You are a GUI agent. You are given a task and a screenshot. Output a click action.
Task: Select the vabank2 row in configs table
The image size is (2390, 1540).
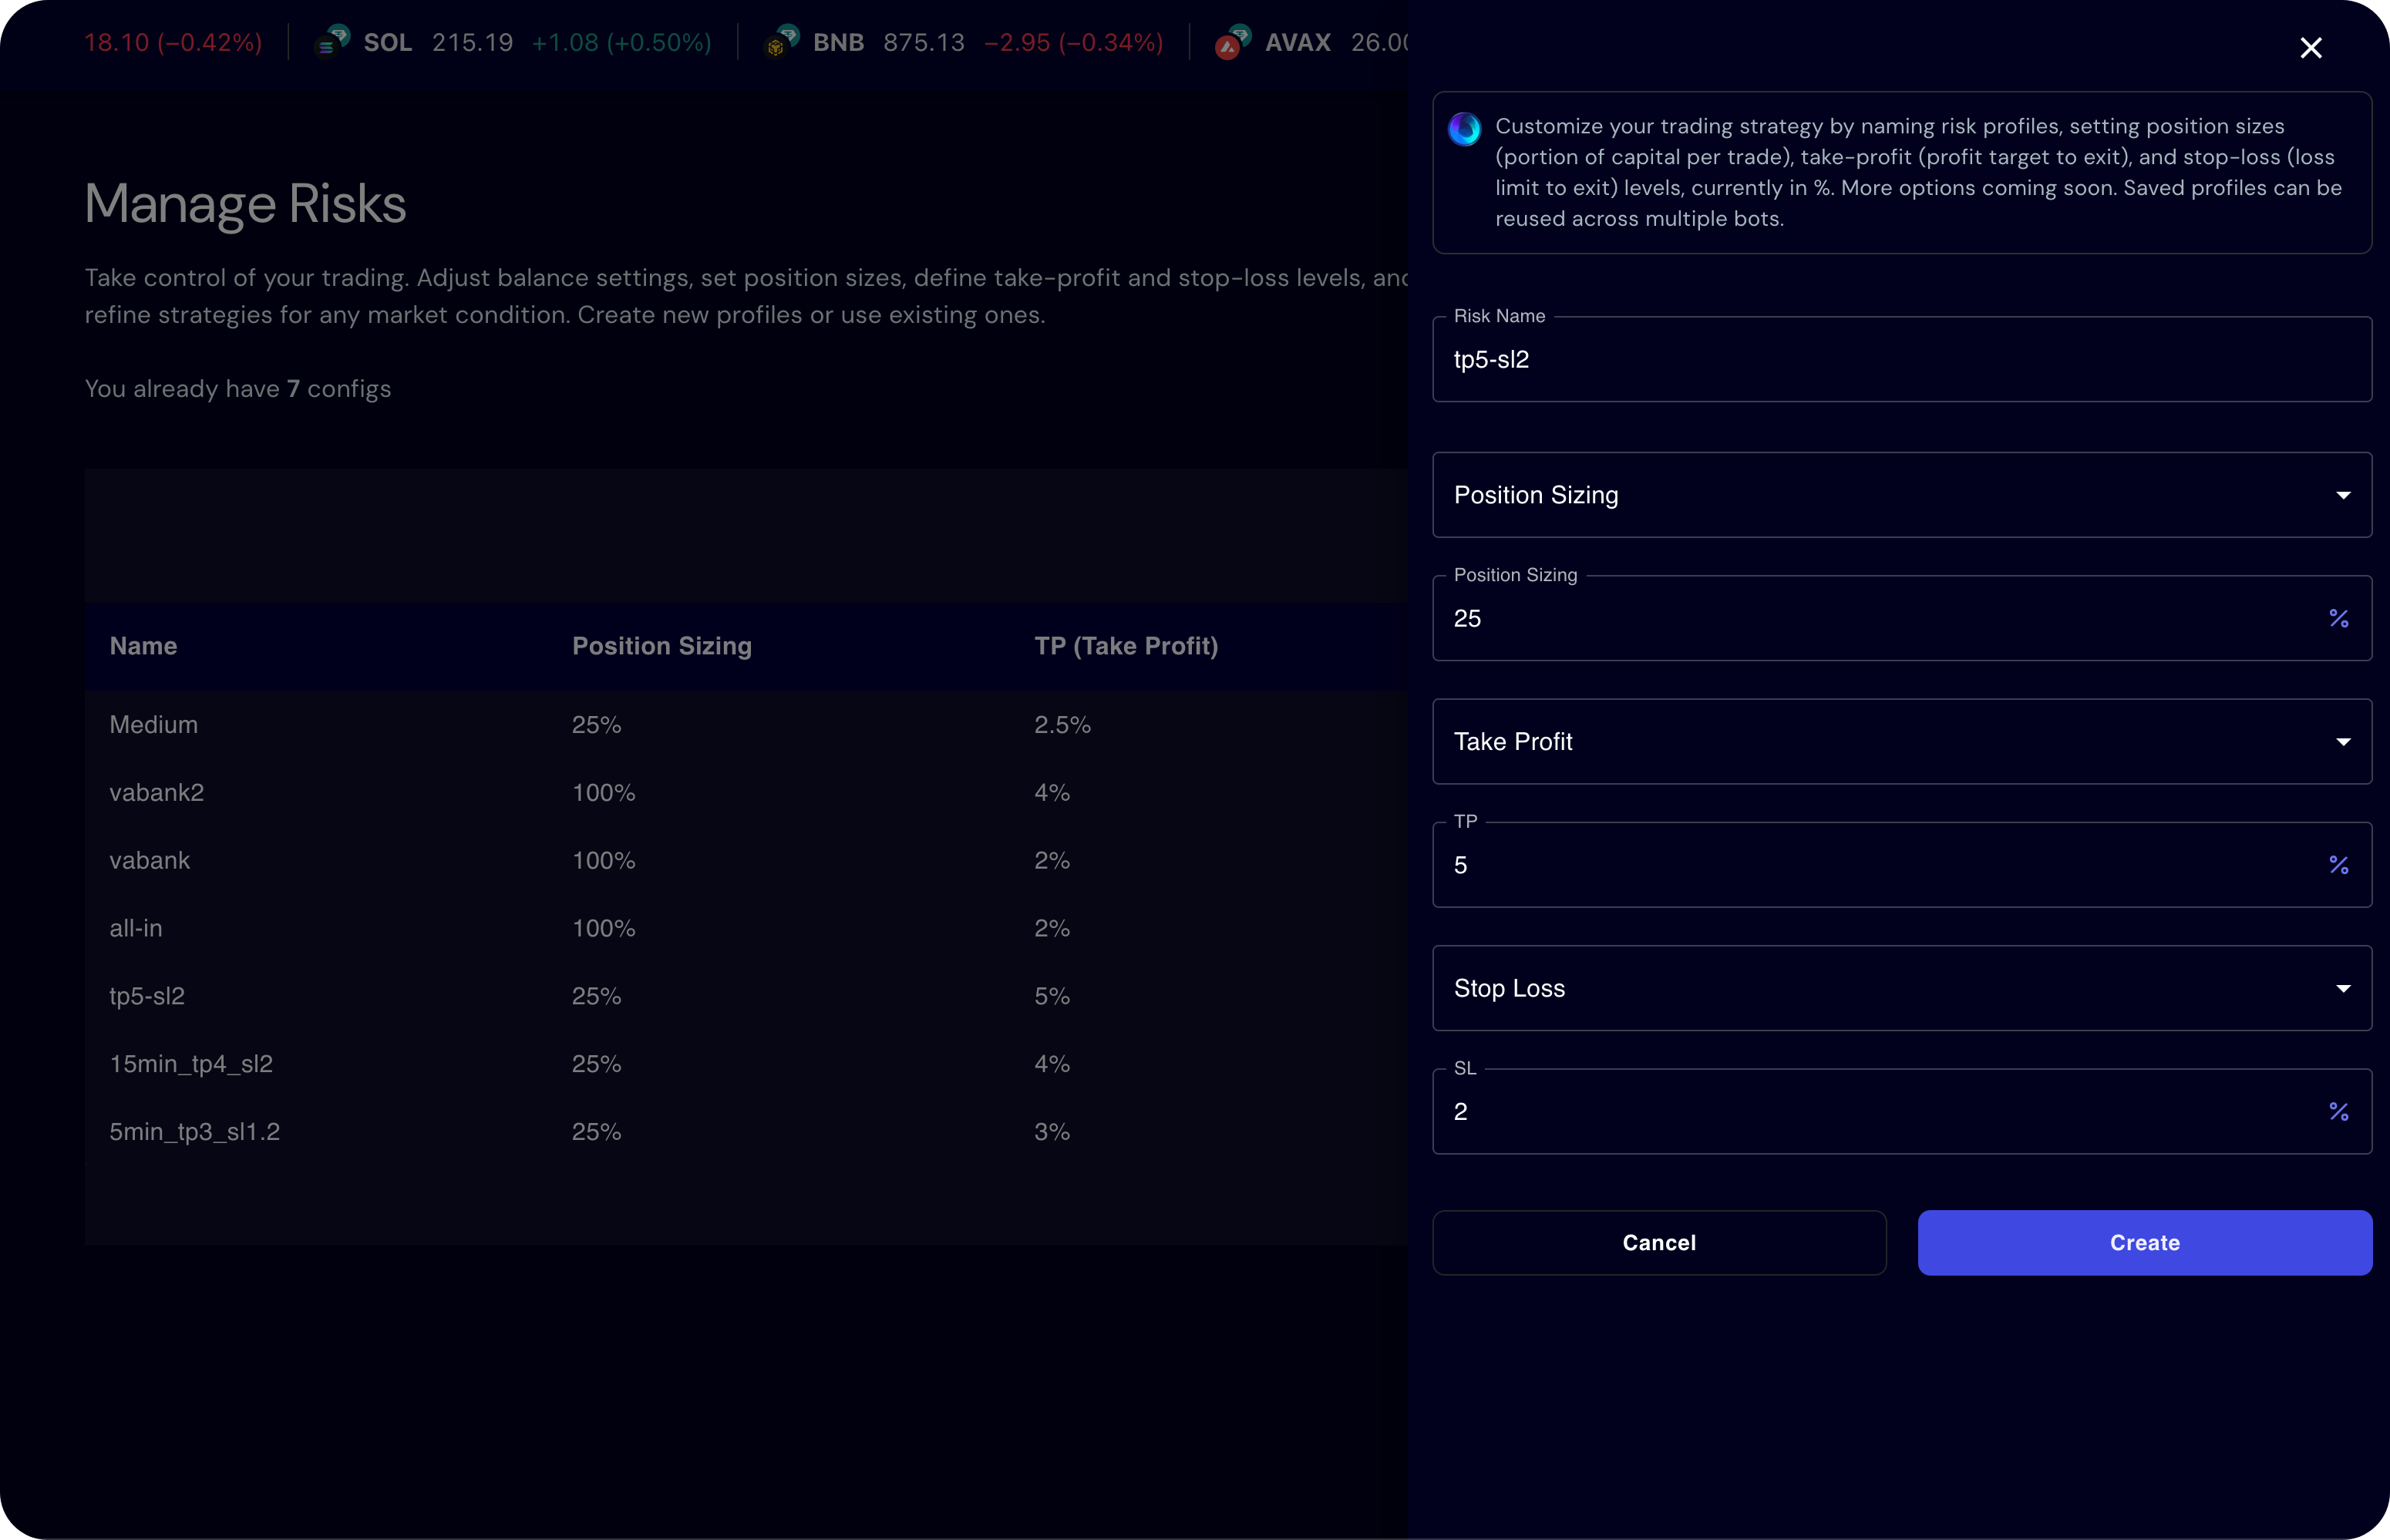point(157,793)
